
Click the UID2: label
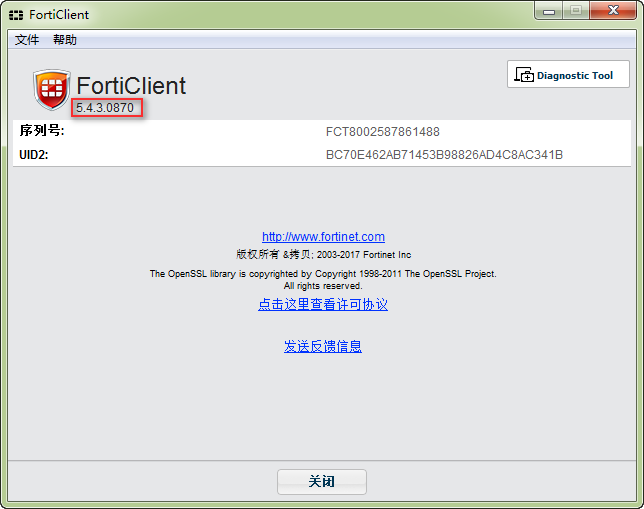click(x=34, y=155)
